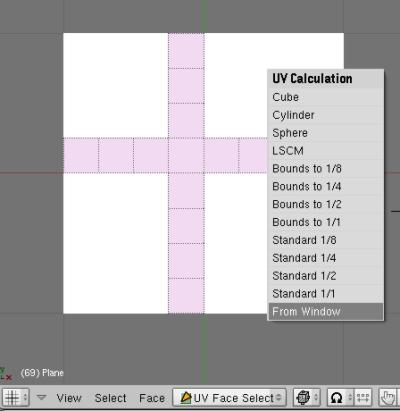Toggle the hand manipulator icon
Screen dimensions: 400x411
[x=388, y=397]
